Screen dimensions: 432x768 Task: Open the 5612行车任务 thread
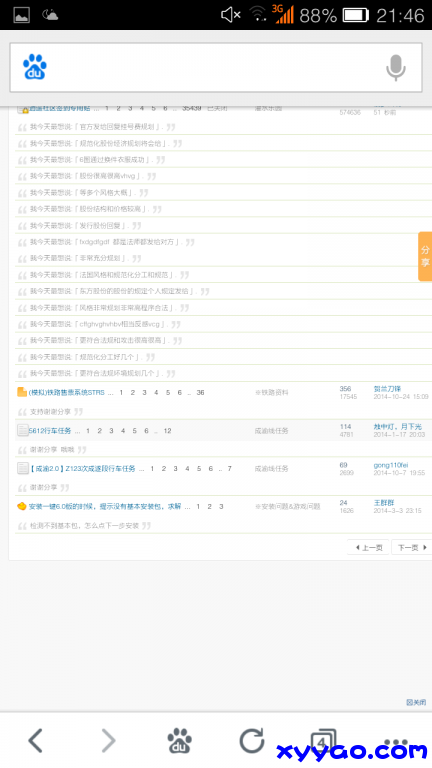(x=50, y=431)
